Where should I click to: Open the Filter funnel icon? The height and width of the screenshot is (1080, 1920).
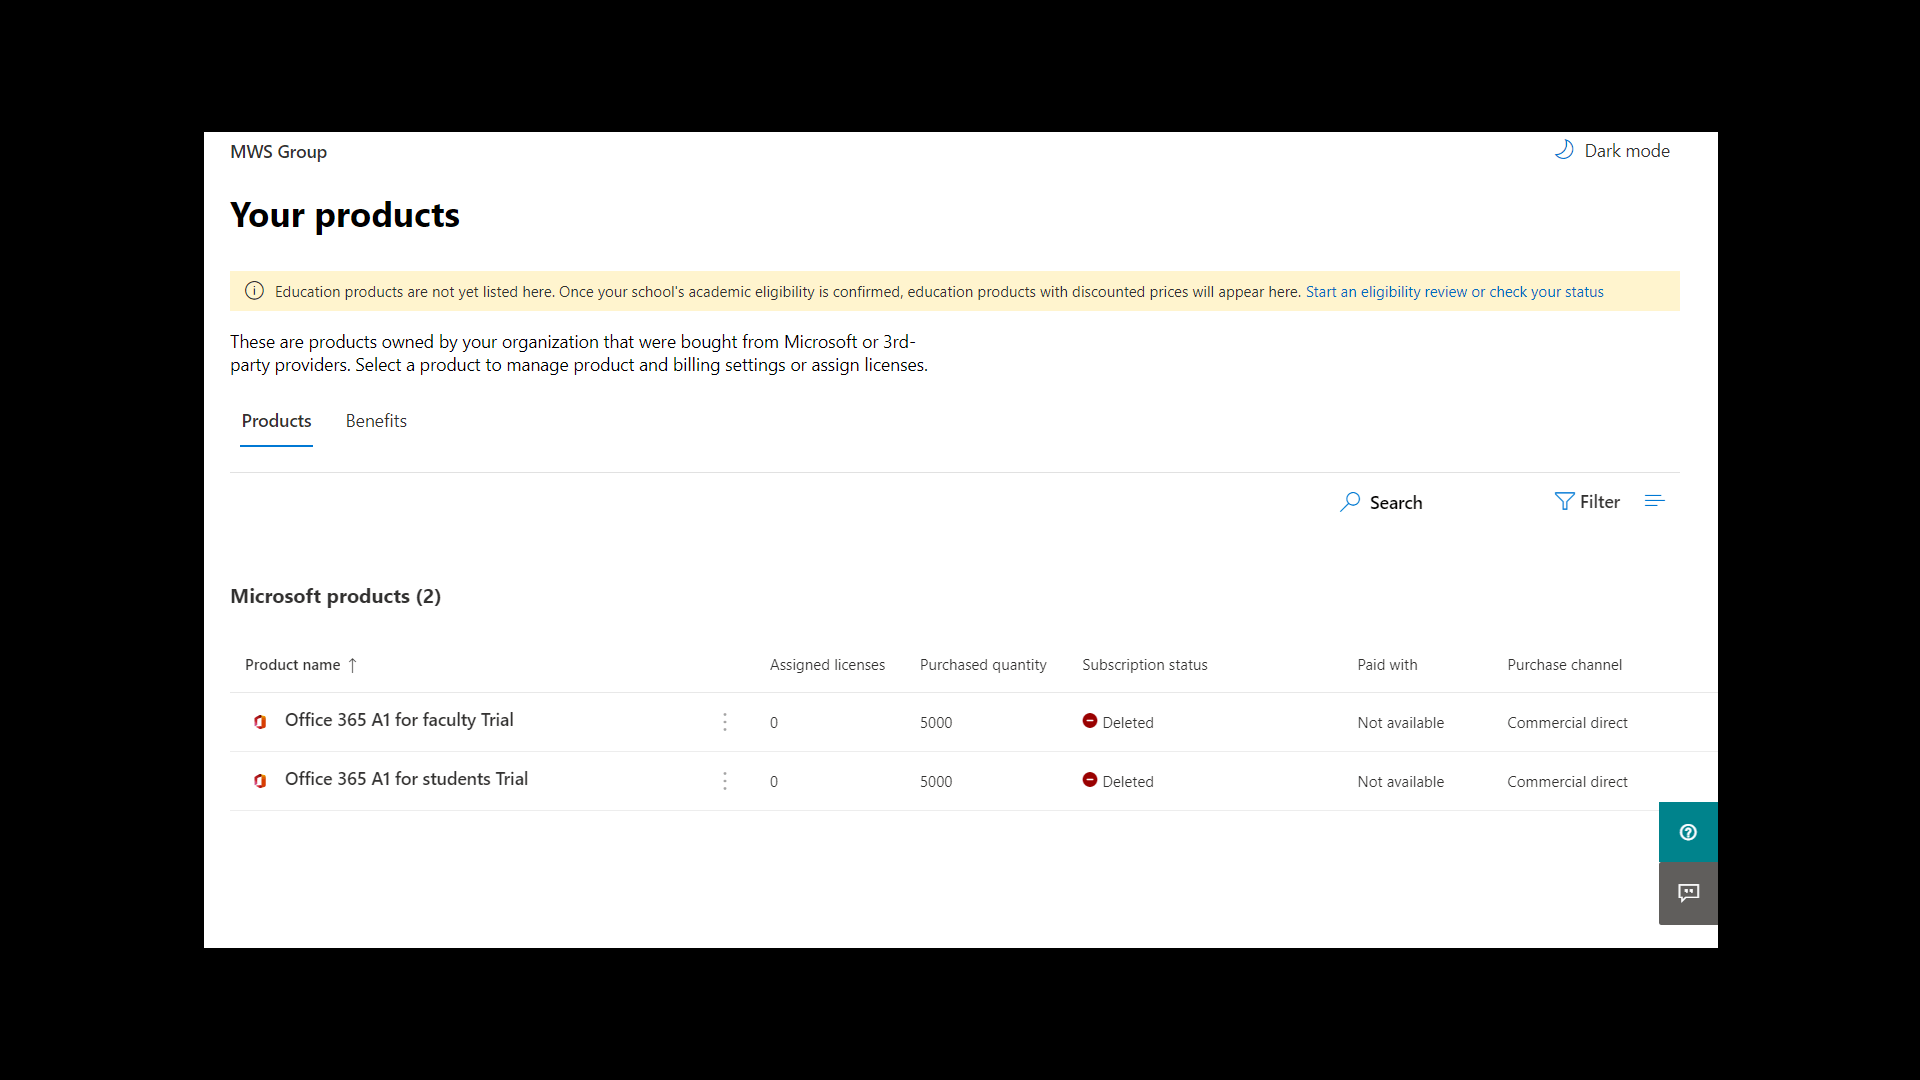(1564, 502)
